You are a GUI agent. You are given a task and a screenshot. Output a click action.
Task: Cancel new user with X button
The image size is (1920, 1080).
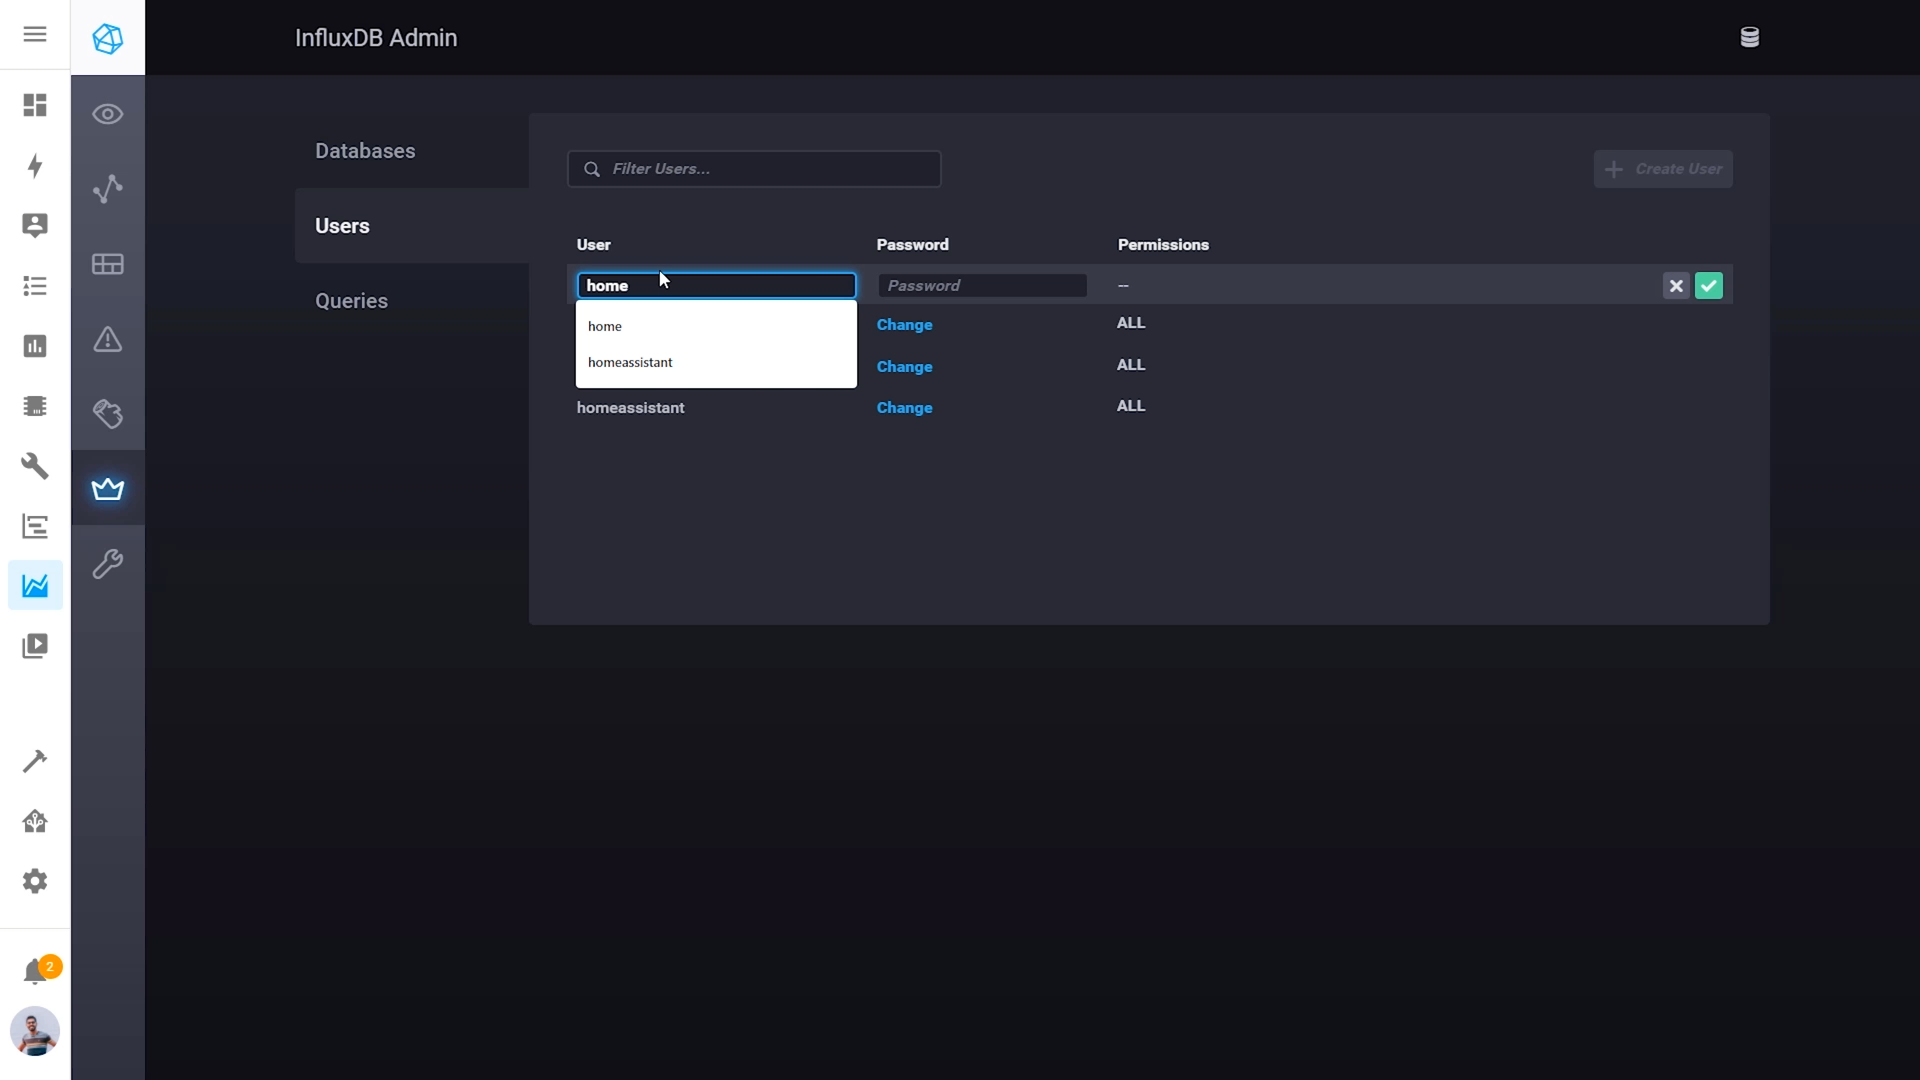[x=1676, y=286]
